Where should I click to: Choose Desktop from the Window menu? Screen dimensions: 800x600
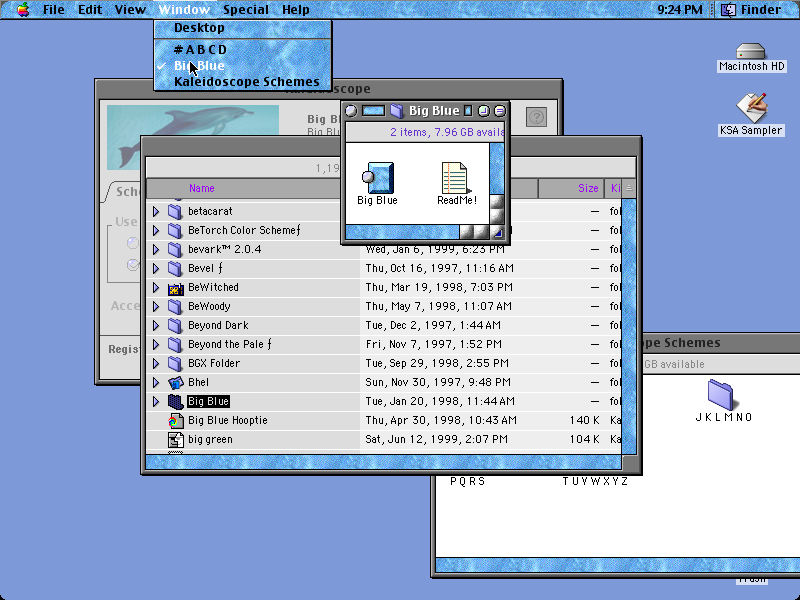(243, 28)
